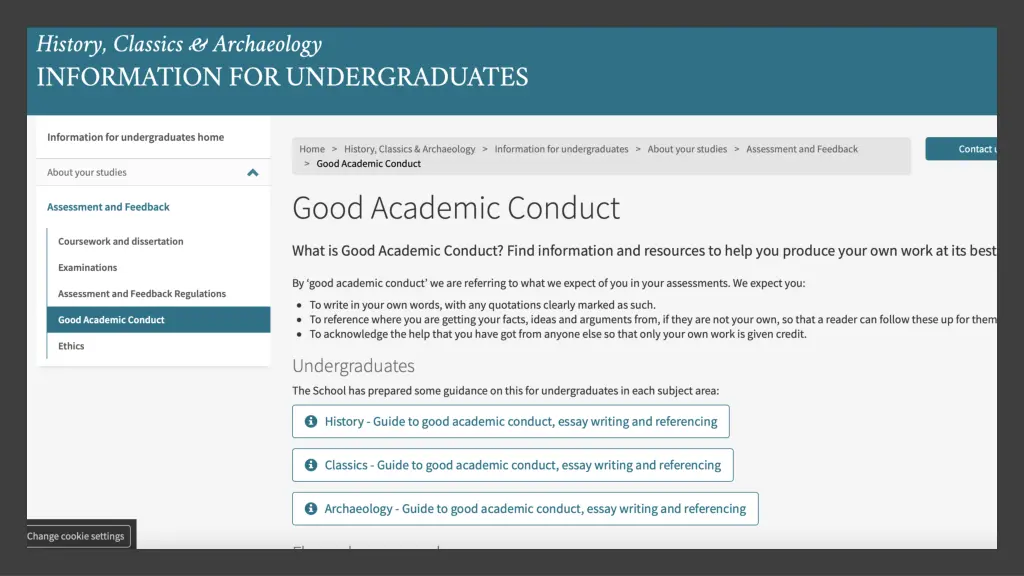
Task: Click the History, Classics & Archaeology header title
Action: 179,44
